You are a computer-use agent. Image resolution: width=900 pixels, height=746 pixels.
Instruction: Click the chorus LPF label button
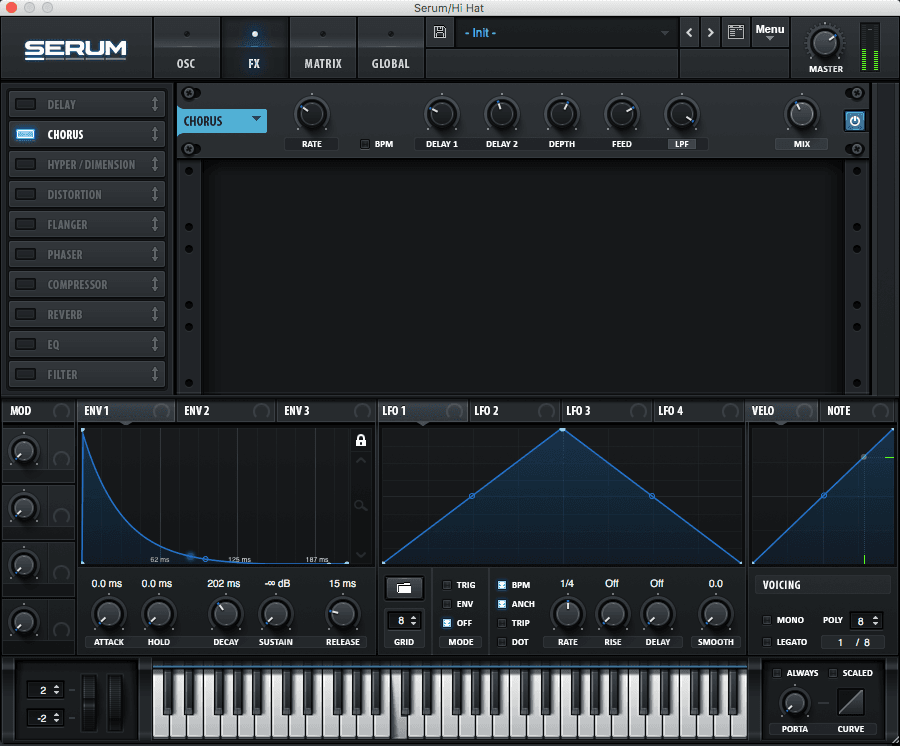click(x=682, y=144)
